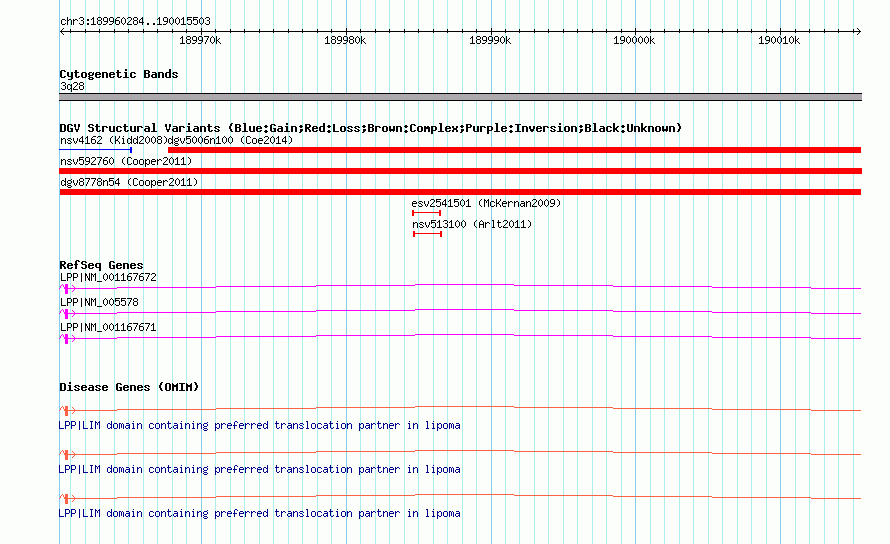
Task: Open the middle LPP|LIM domain OMIM link
Action: coord(259,470)
